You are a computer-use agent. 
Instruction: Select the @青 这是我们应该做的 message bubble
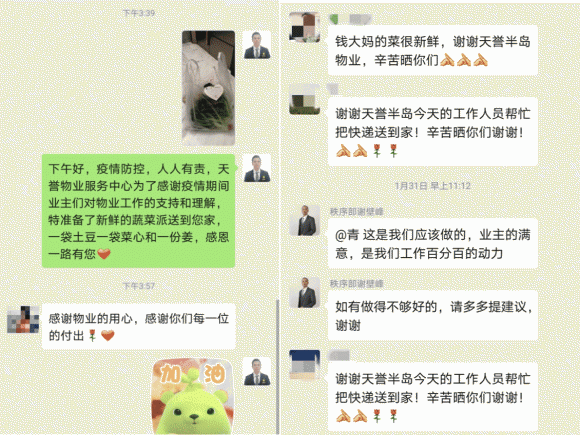432,243
